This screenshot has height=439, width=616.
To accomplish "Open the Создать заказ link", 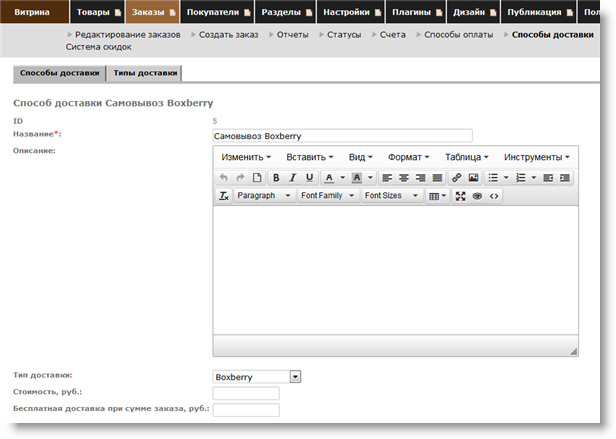I will tap(229, 35).
